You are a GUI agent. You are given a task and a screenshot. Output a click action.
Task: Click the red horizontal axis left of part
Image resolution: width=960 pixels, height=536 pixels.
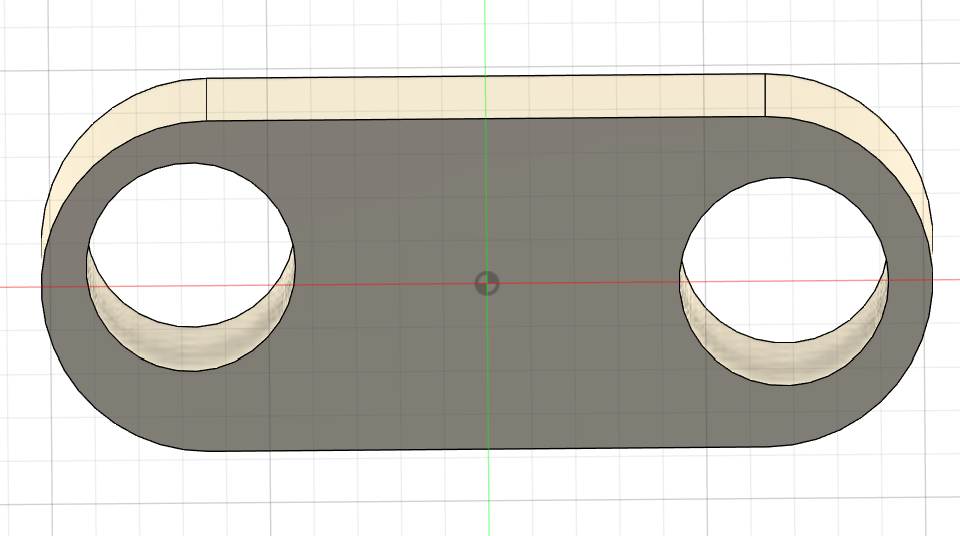(20, 287)
